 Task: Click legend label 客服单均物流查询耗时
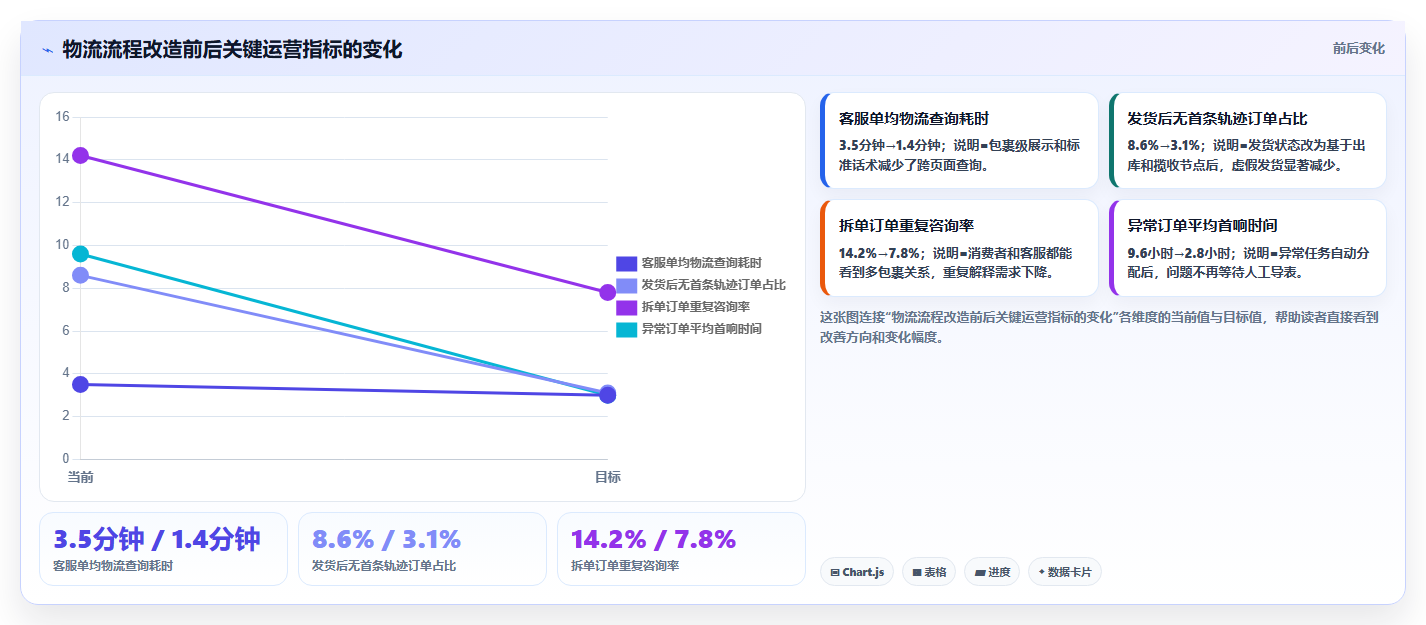701,263
